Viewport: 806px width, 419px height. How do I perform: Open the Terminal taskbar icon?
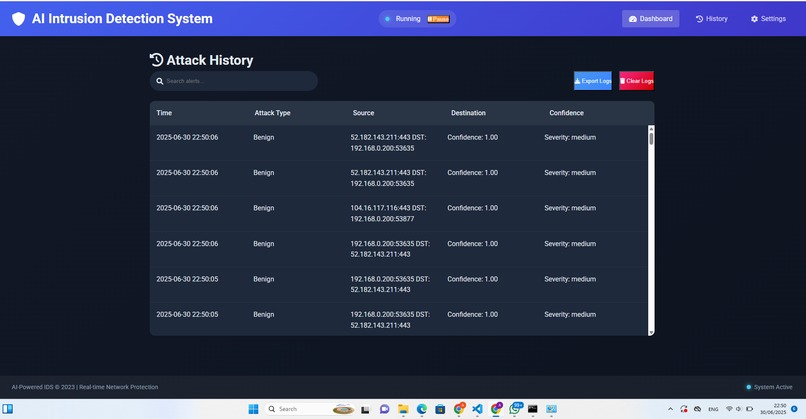pyautogui.click(x=533, y=409)
